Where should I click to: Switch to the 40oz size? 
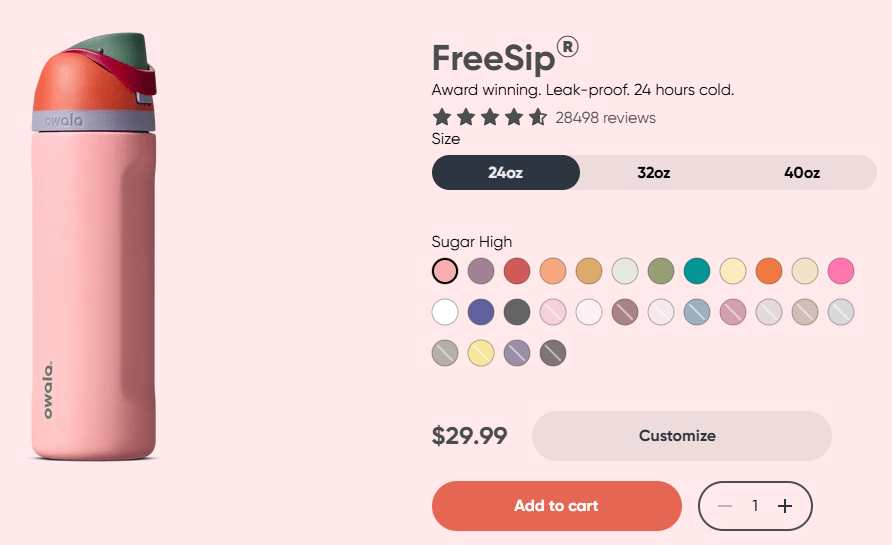(x=802, y=172)
